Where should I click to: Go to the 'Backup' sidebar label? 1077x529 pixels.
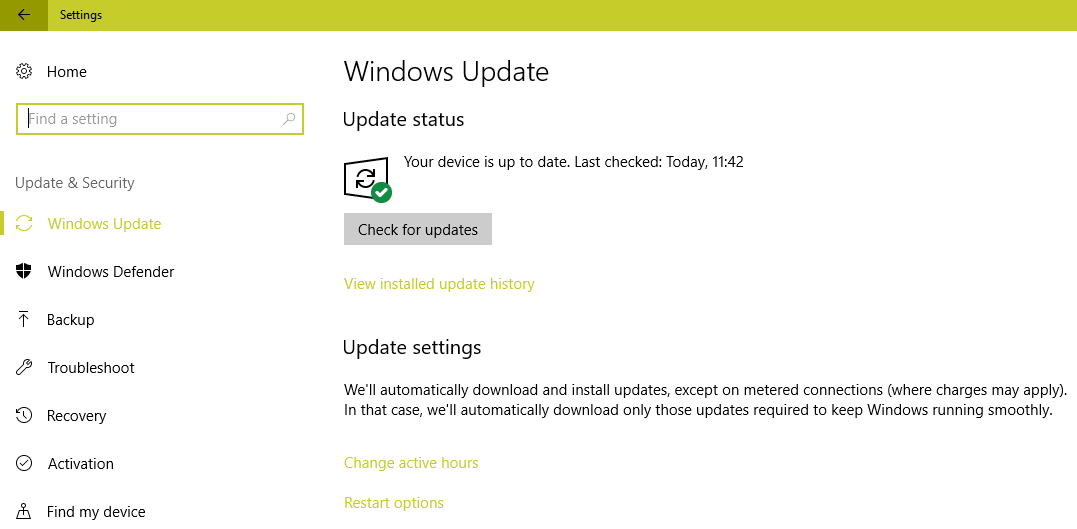70,320
